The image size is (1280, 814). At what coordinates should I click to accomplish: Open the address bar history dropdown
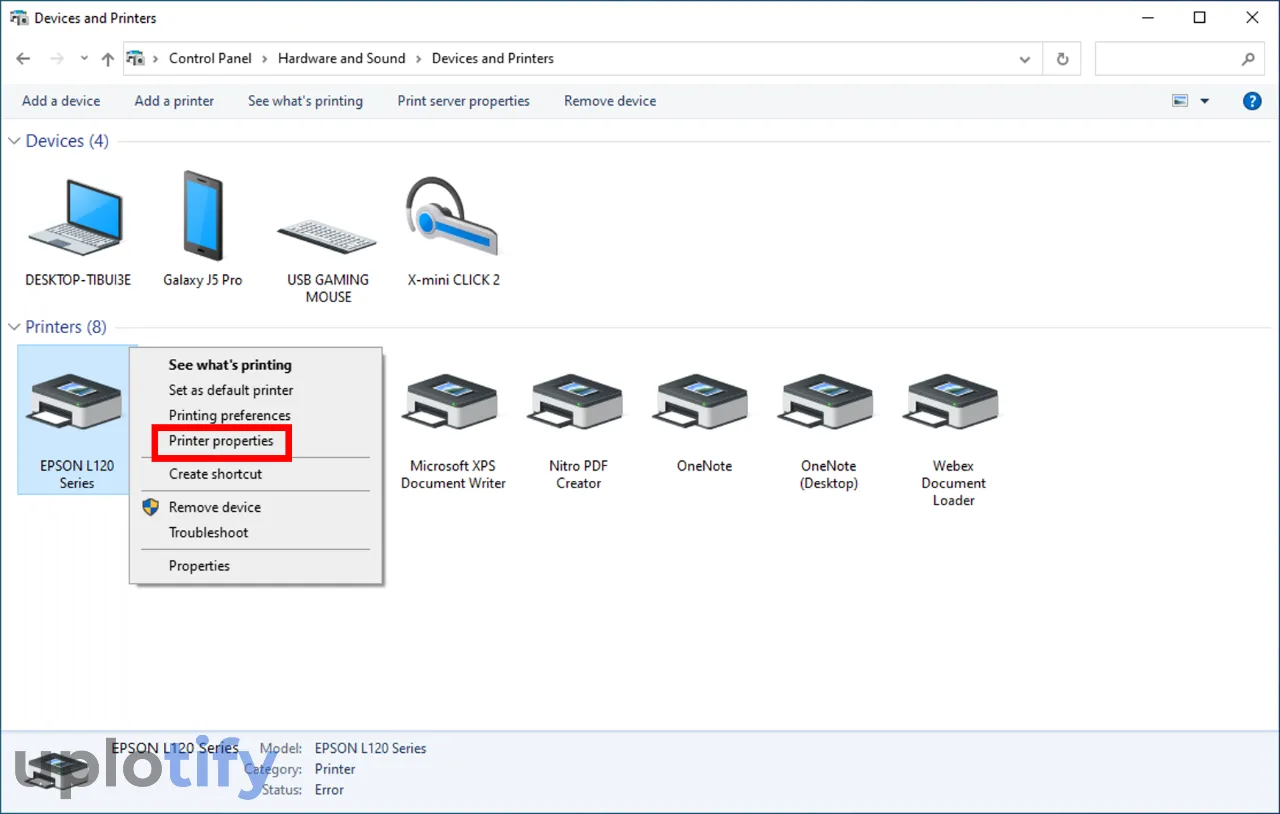pos(1025,59)
